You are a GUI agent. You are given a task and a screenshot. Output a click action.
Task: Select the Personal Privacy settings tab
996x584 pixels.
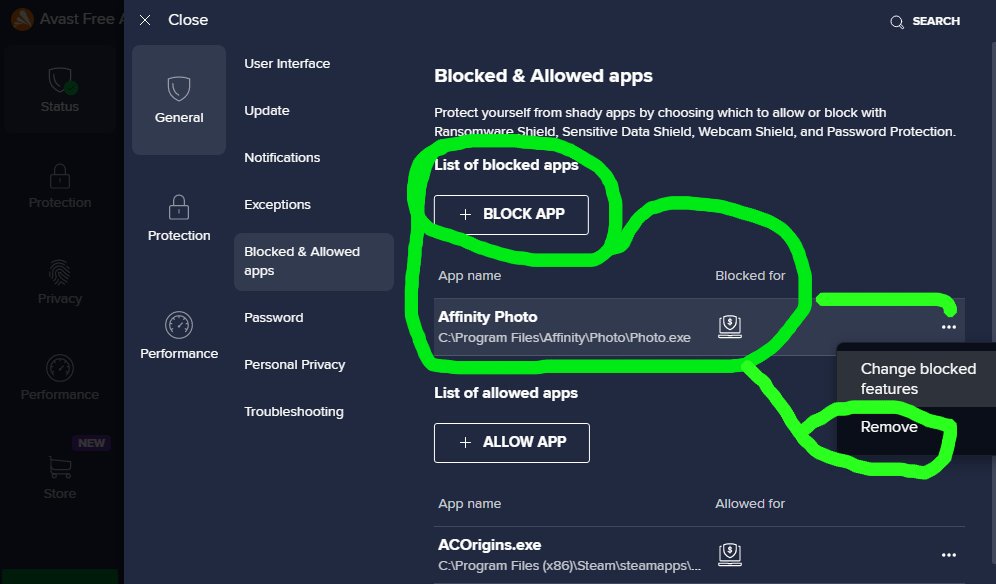[x=295, y=365]
